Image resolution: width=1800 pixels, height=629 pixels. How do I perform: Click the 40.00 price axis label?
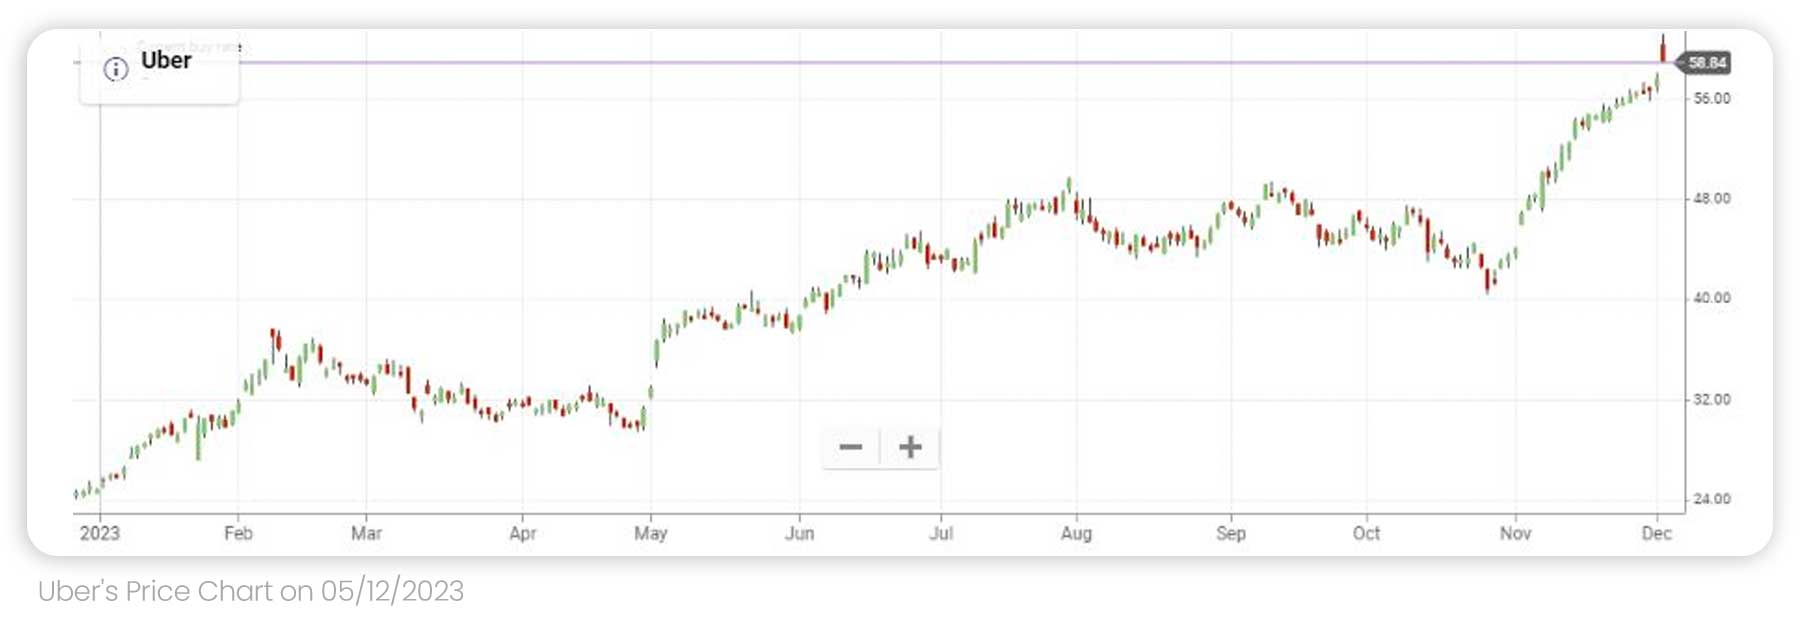1712,298
